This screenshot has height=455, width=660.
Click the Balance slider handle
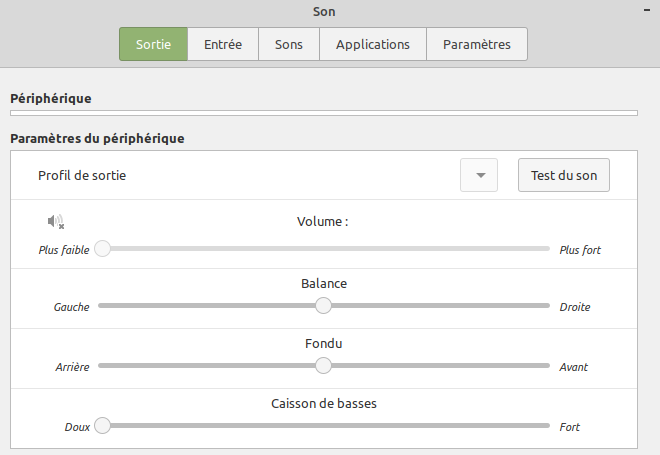(x=323, y=306)
